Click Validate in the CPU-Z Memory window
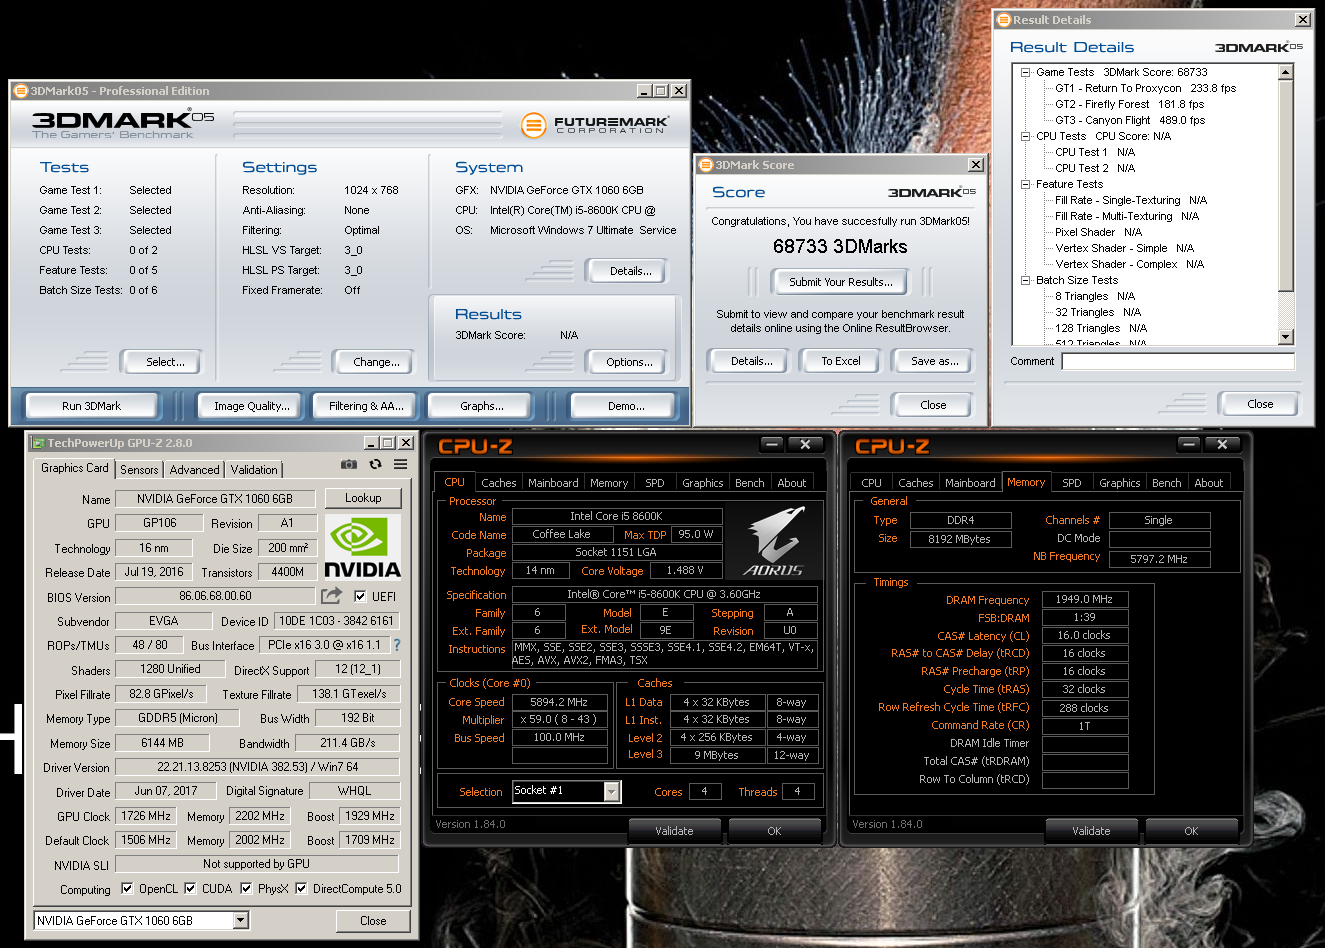Viewport: 1325px width, 948px height. click(x=1091, y=831)
